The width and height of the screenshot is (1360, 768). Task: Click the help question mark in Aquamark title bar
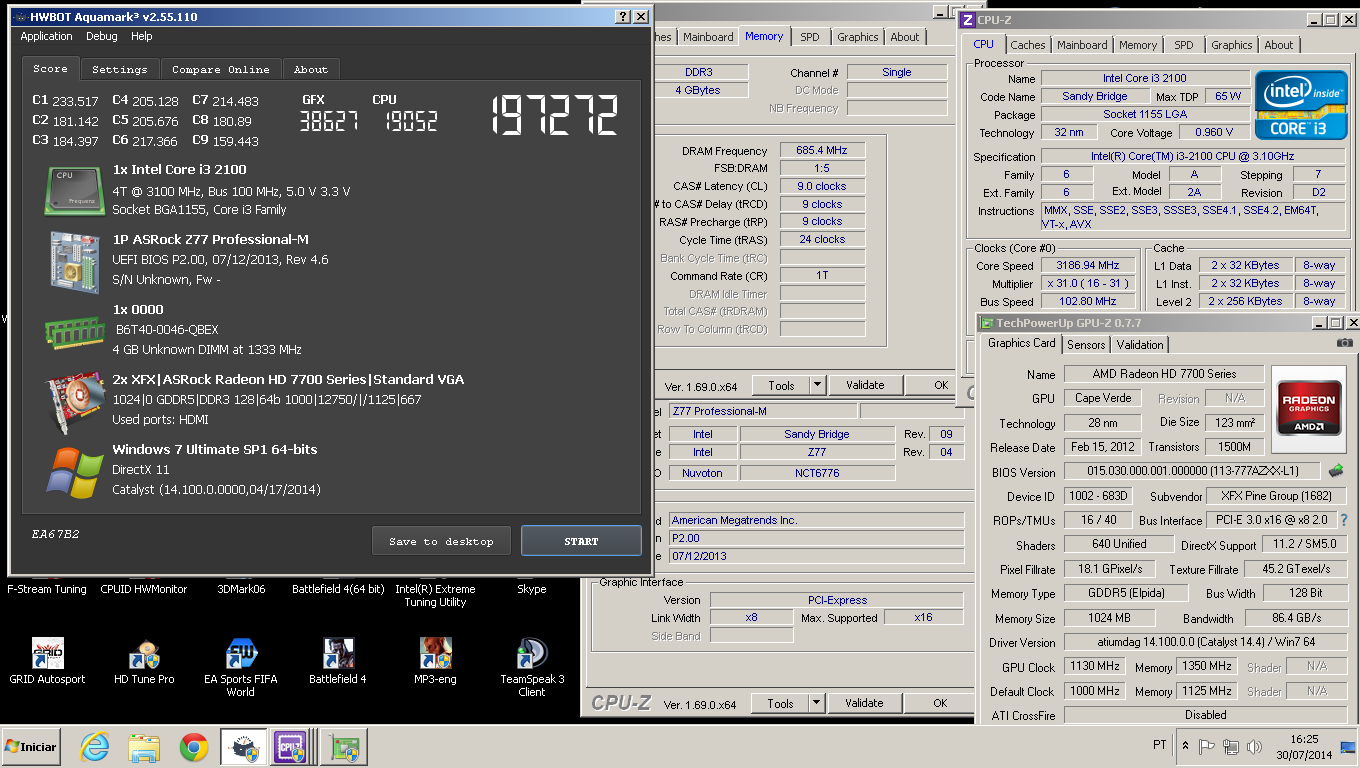pos(622,16)
